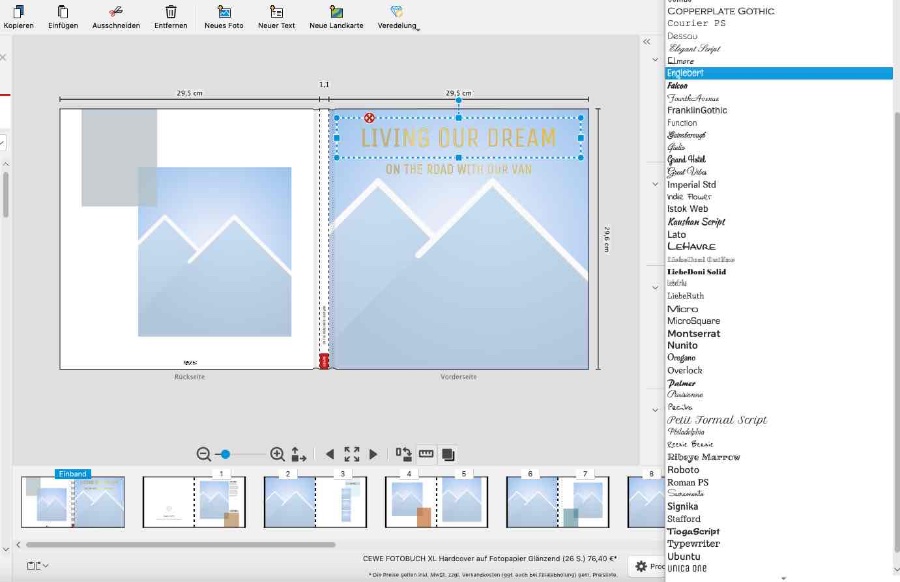Click the Kopieren copy icon
The image size is (900, 582).
18,11
